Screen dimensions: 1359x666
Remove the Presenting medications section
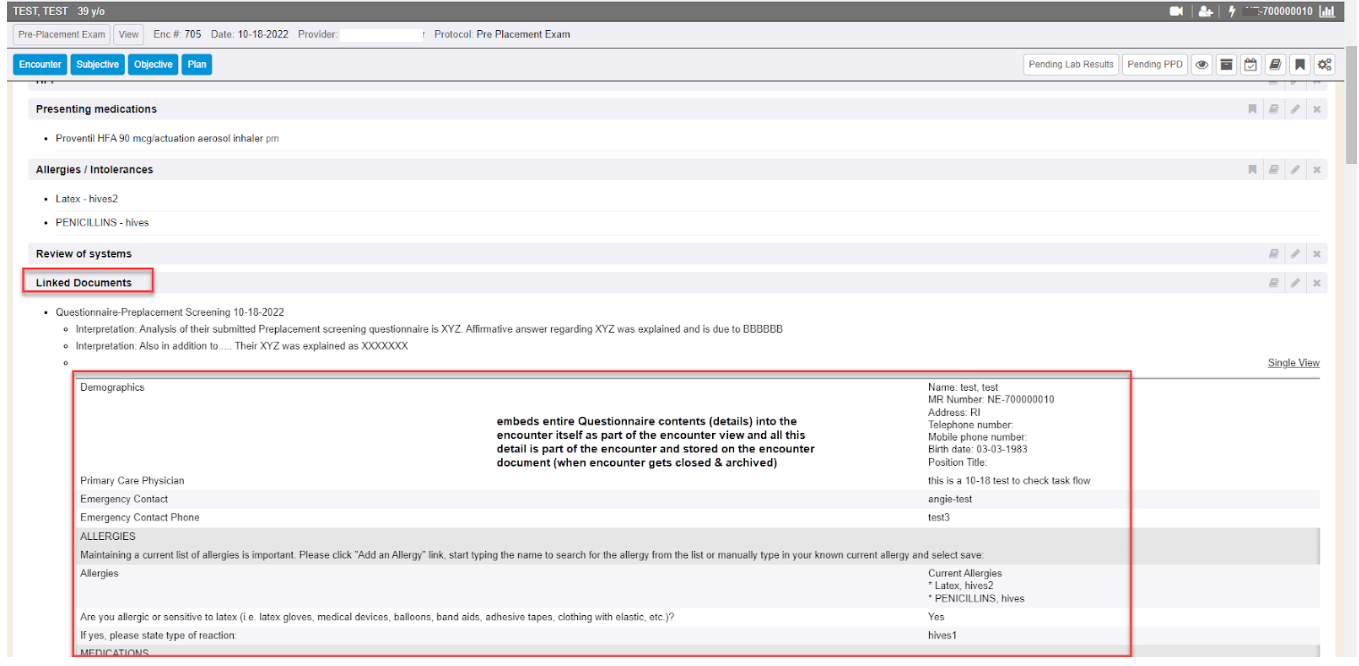1317,109
